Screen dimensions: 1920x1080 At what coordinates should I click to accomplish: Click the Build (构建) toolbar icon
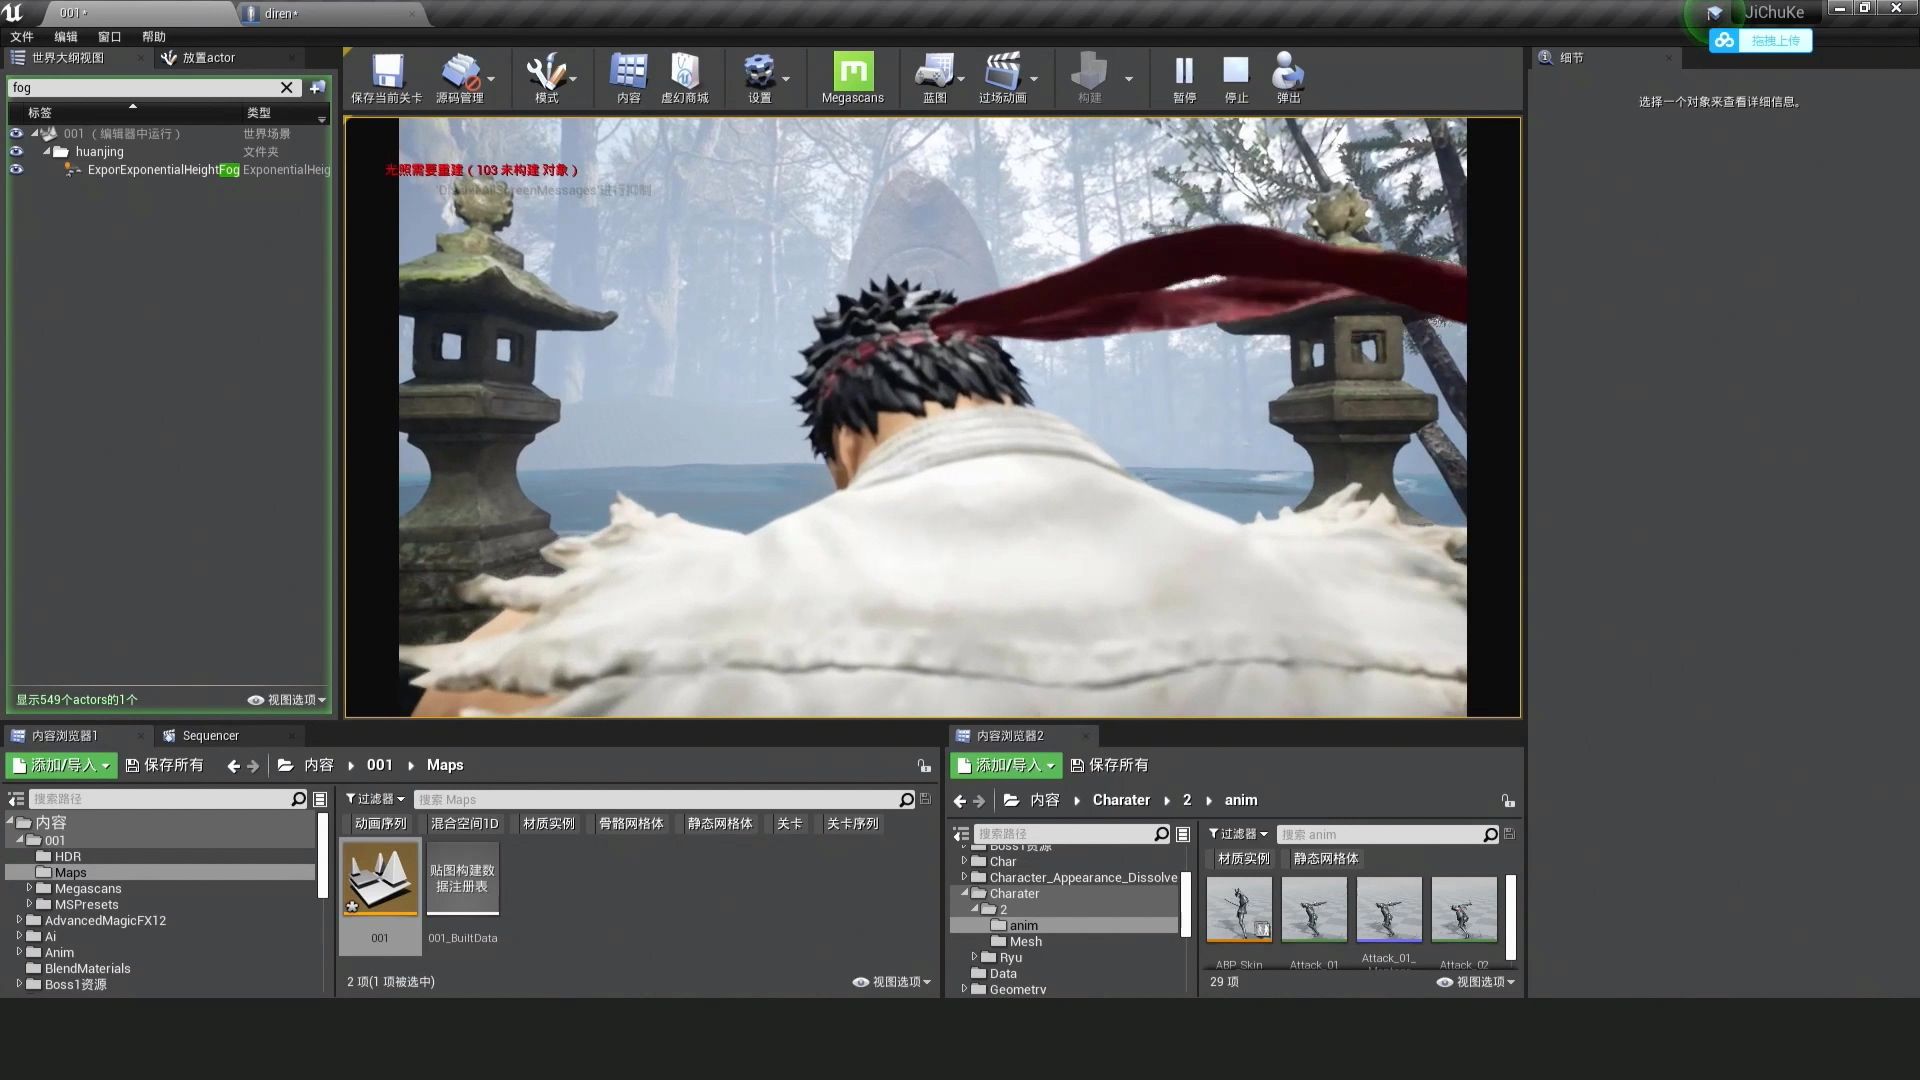(x=1089, y=78)
